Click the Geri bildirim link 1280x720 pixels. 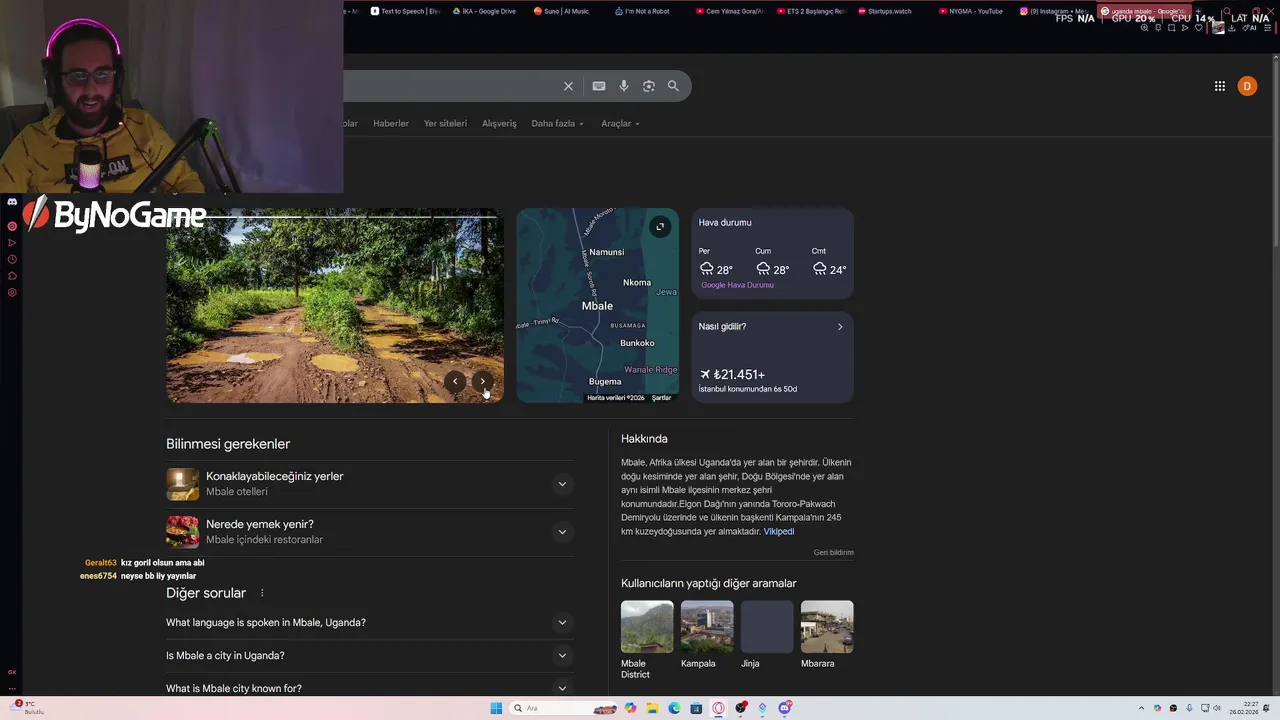pos(833,552)
